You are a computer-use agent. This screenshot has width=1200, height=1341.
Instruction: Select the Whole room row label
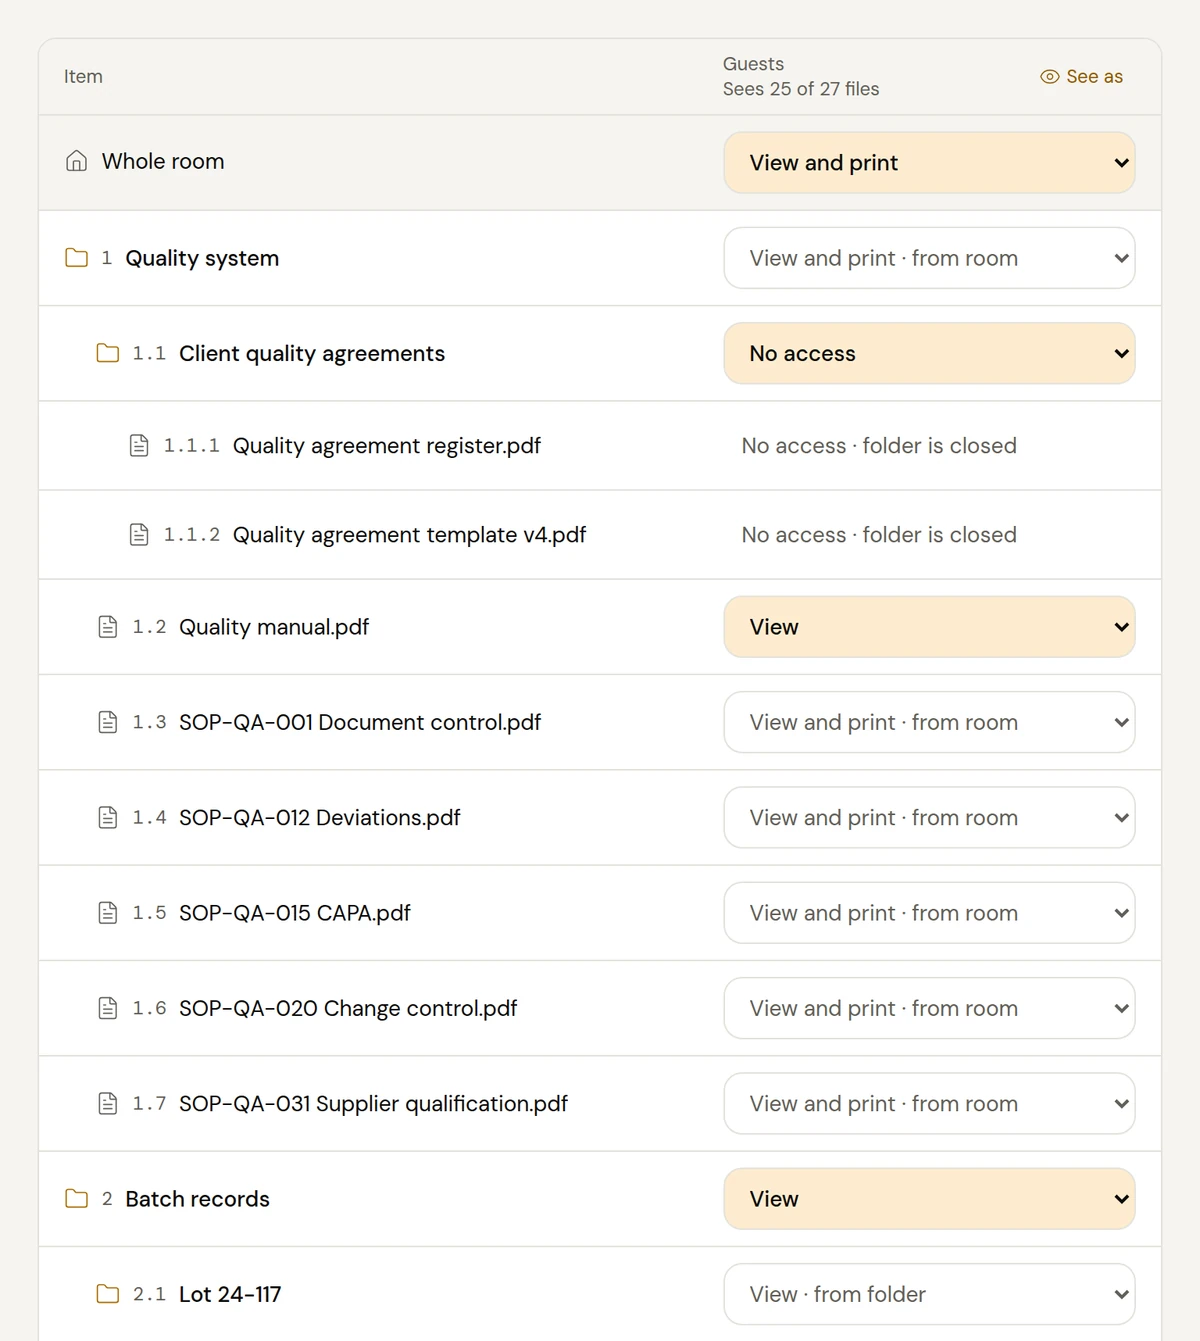click(x=163, y=161)
